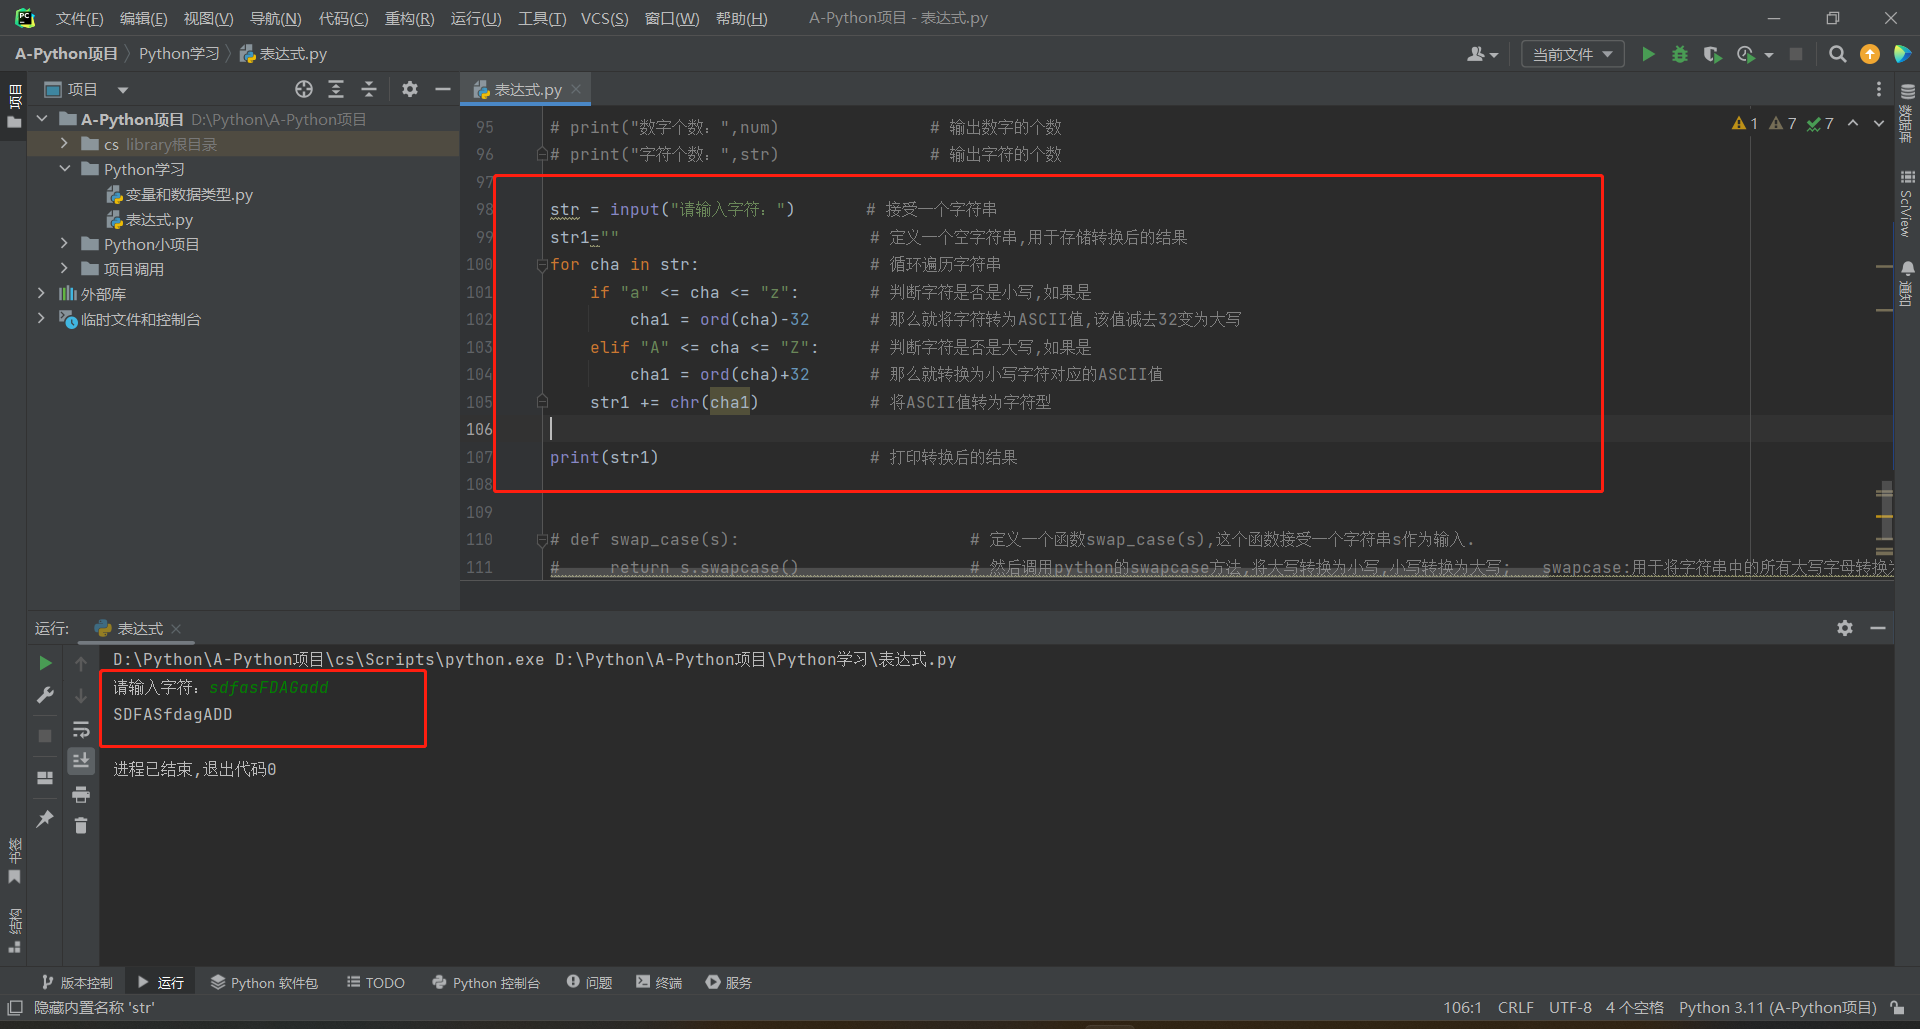Toggle soft-wrap in run console
Viewport: 1920px width, 1029px height.
(81, 729)
